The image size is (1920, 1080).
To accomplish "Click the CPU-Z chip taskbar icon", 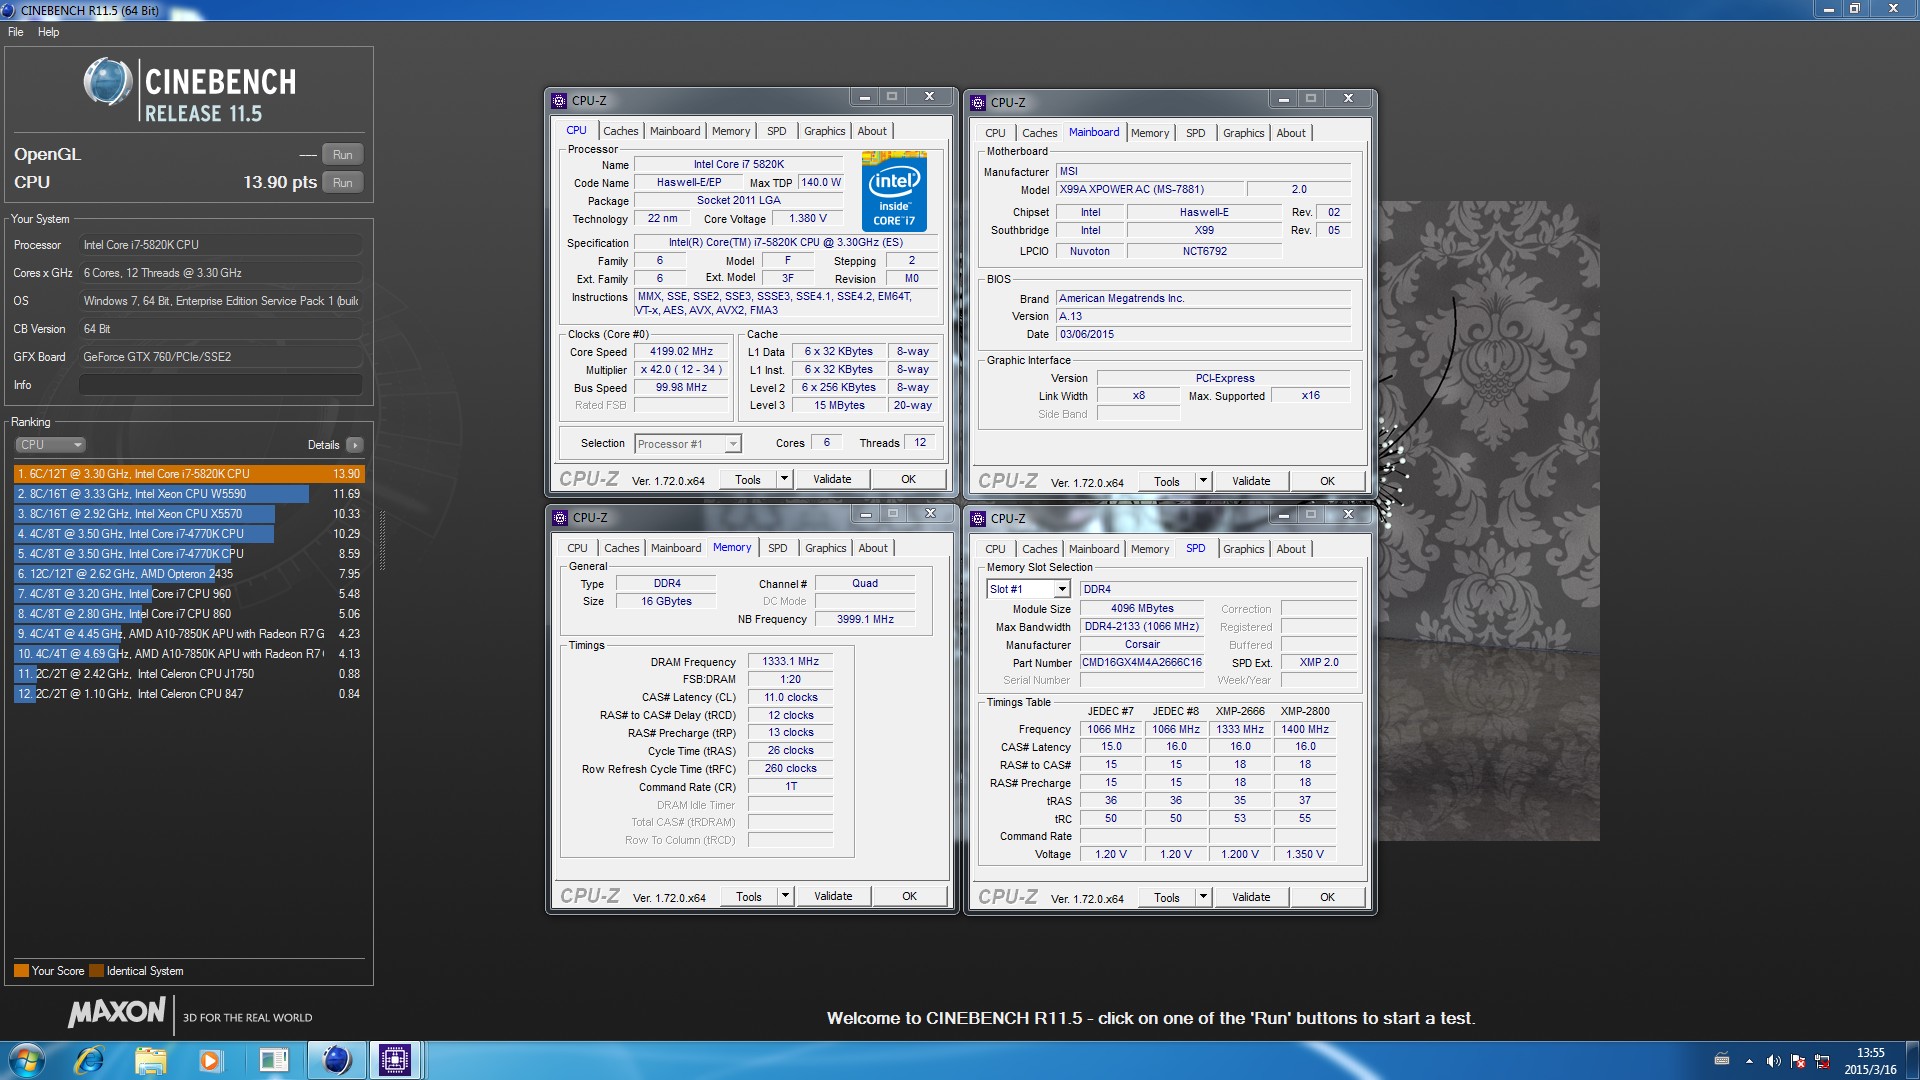I will click(x=395, y=1060).
